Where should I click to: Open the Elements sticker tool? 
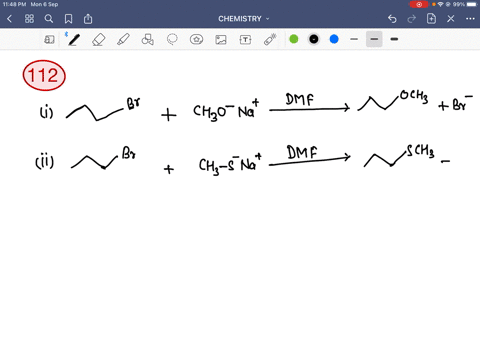point(196,39)
